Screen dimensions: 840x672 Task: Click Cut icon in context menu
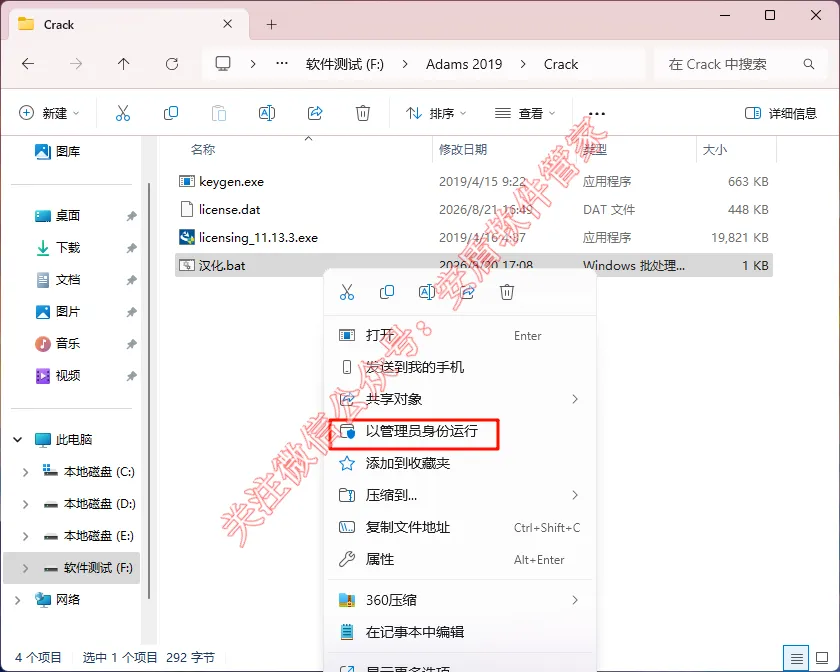(x=347, y=292)
